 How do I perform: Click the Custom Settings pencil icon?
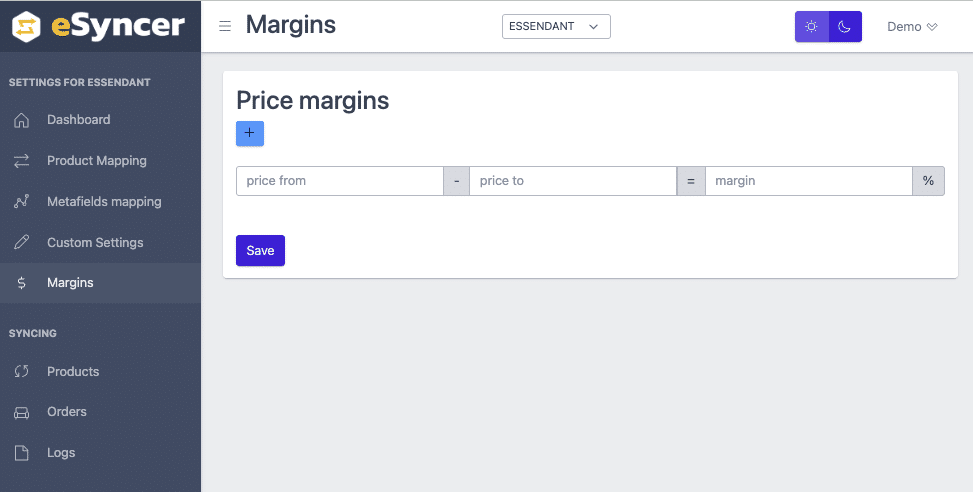pos(22,243)
